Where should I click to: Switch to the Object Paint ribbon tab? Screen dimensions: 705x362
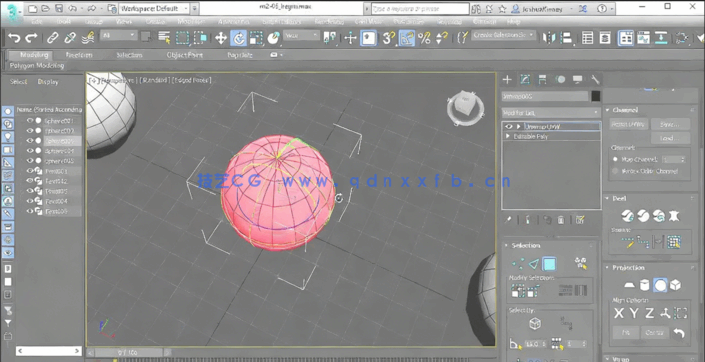tap(184, 55)
